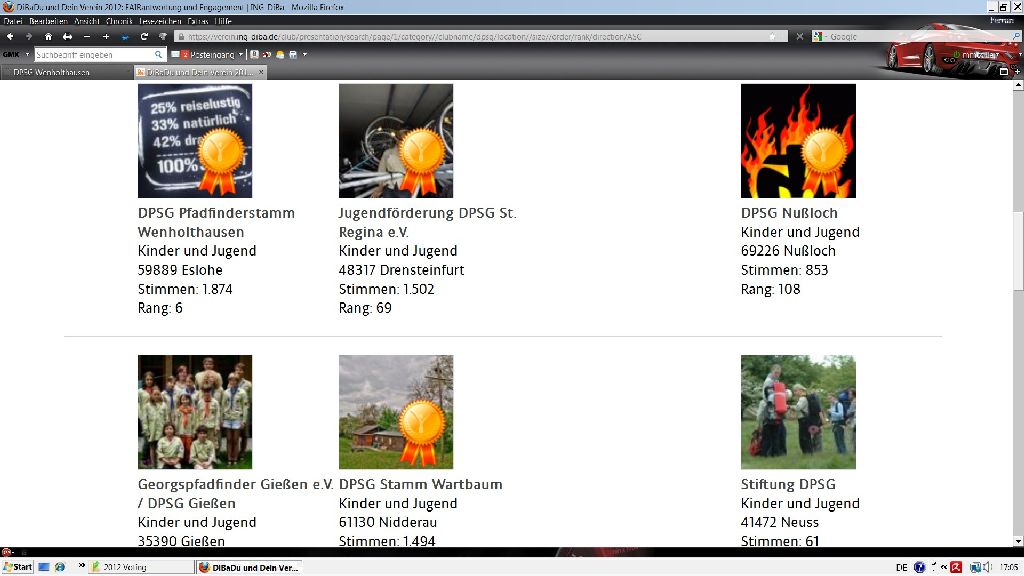Click the double-headed arrow toolbar icon
The width and height of the screenshot is (1024, 576).
tap(67, 37)
